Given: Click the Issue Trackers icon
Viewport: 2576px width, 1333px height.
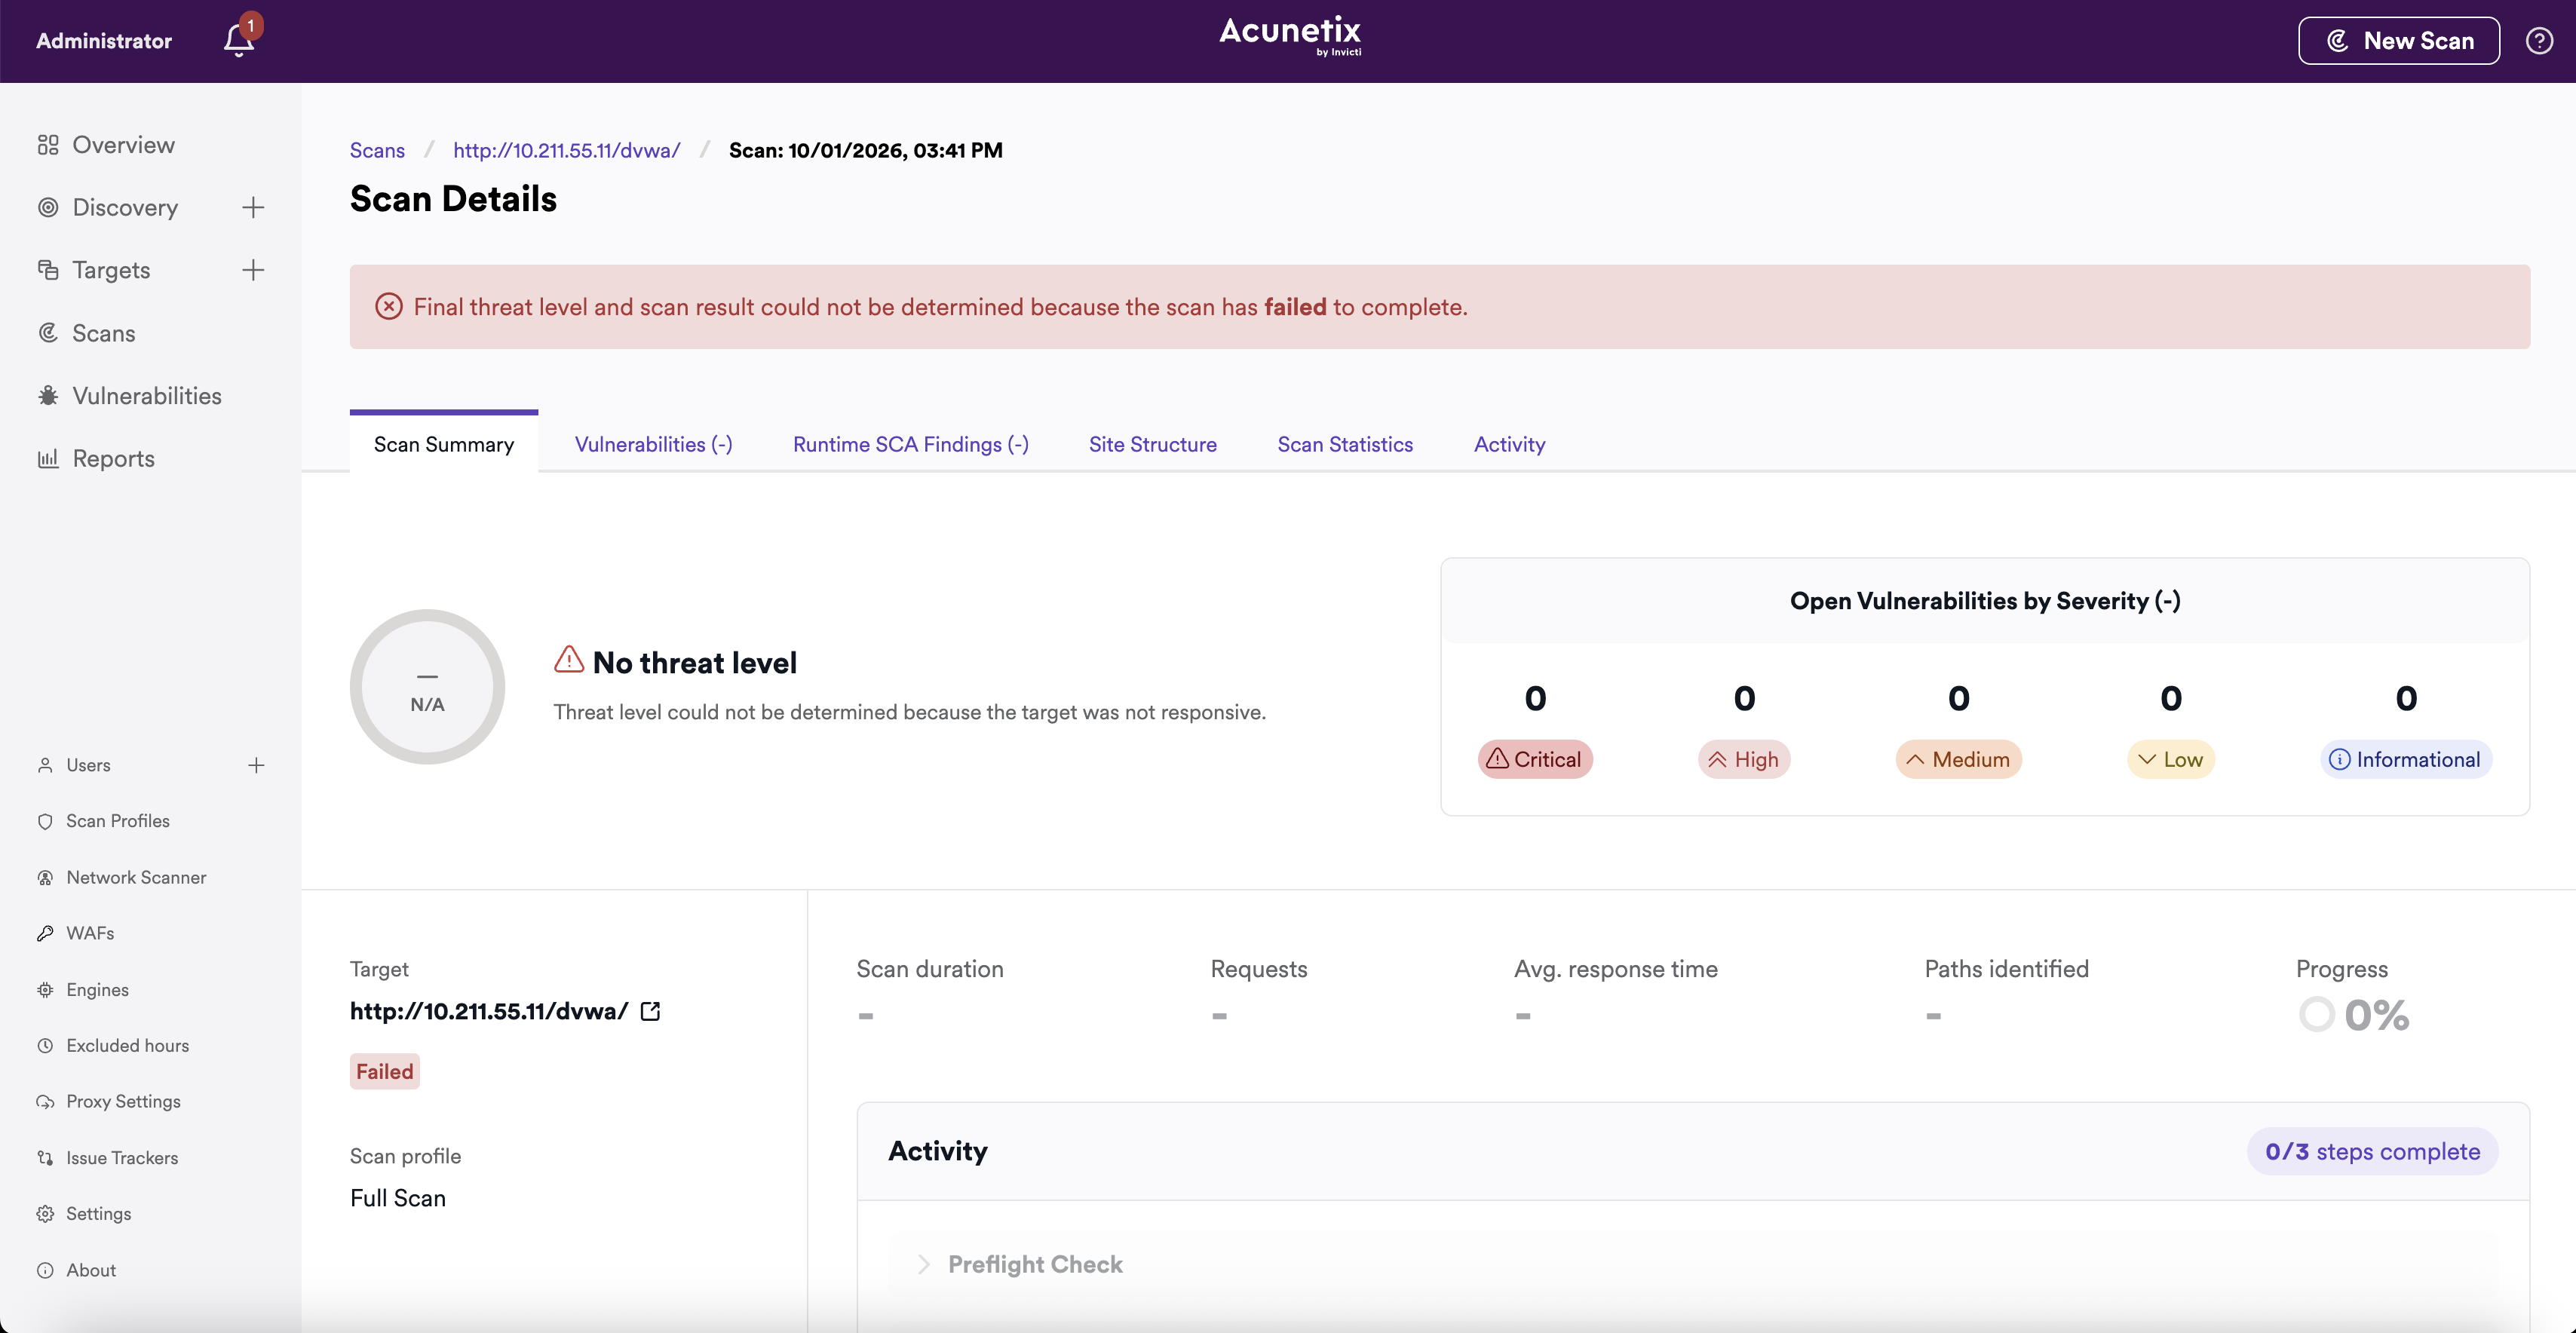Looking at the screenshot, I should (x=45, y=1157).
